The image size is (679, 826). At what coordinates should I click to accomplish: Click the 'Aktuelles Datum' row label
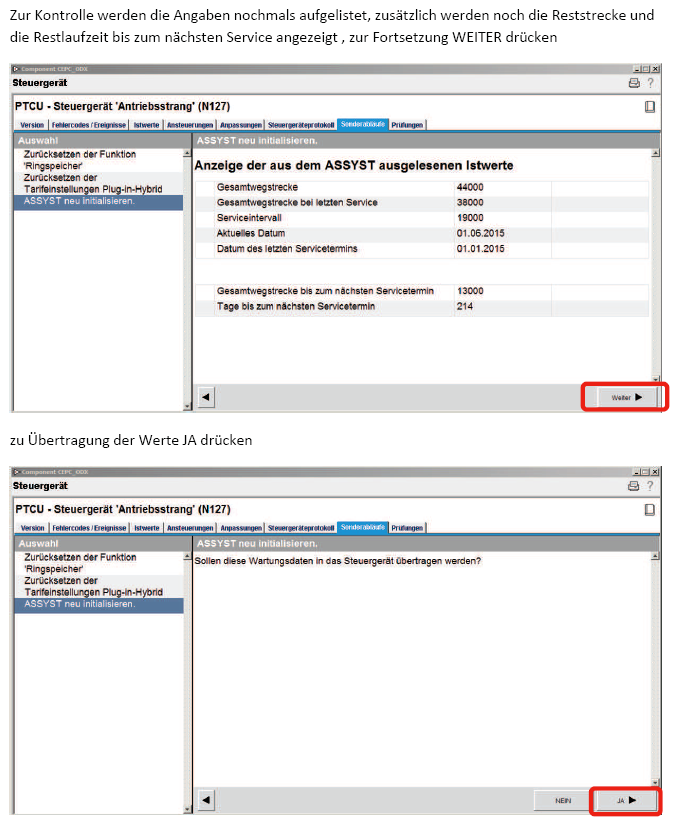tap(251, 233)
